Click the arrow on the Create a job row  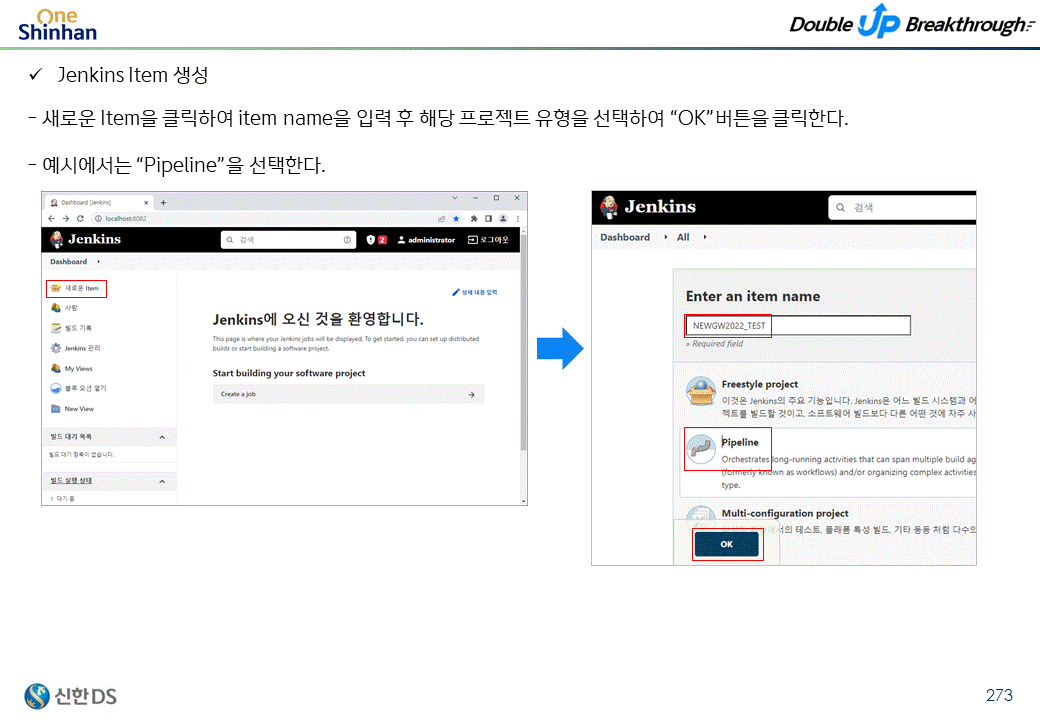click(472, 394)
